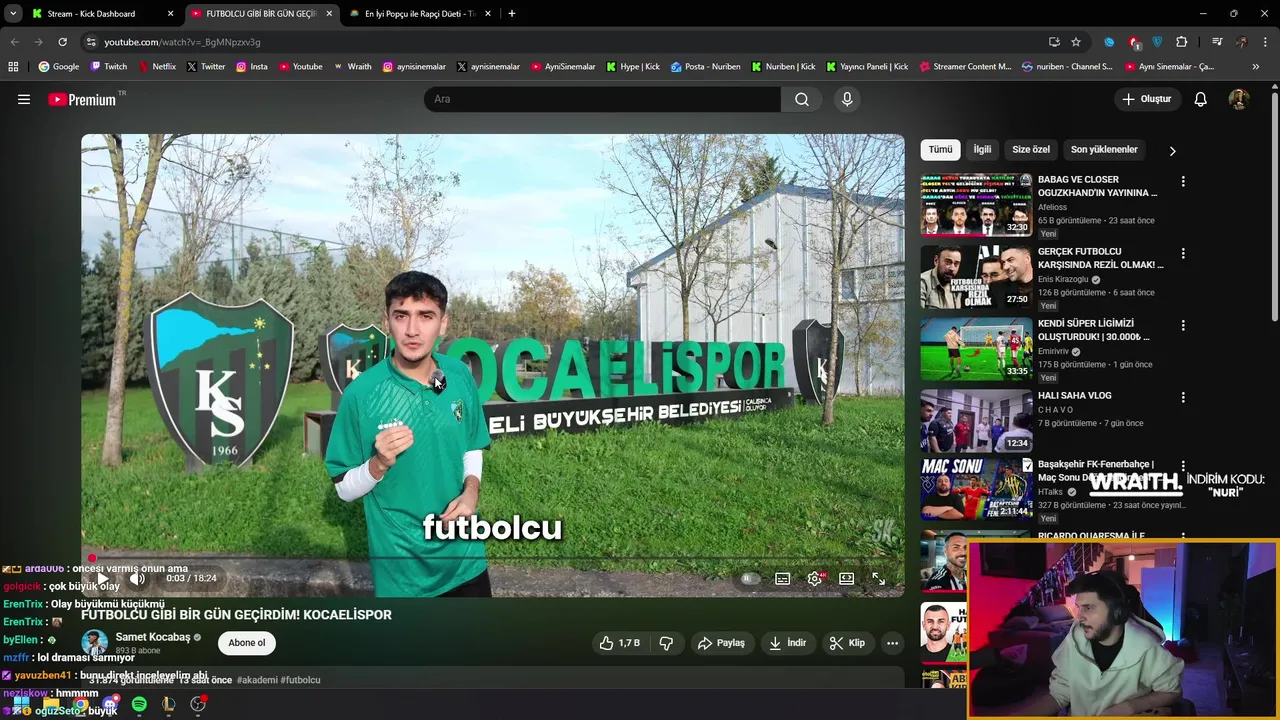
Task: Toggle autoplay switch in player
Action: tap(748, 578)
